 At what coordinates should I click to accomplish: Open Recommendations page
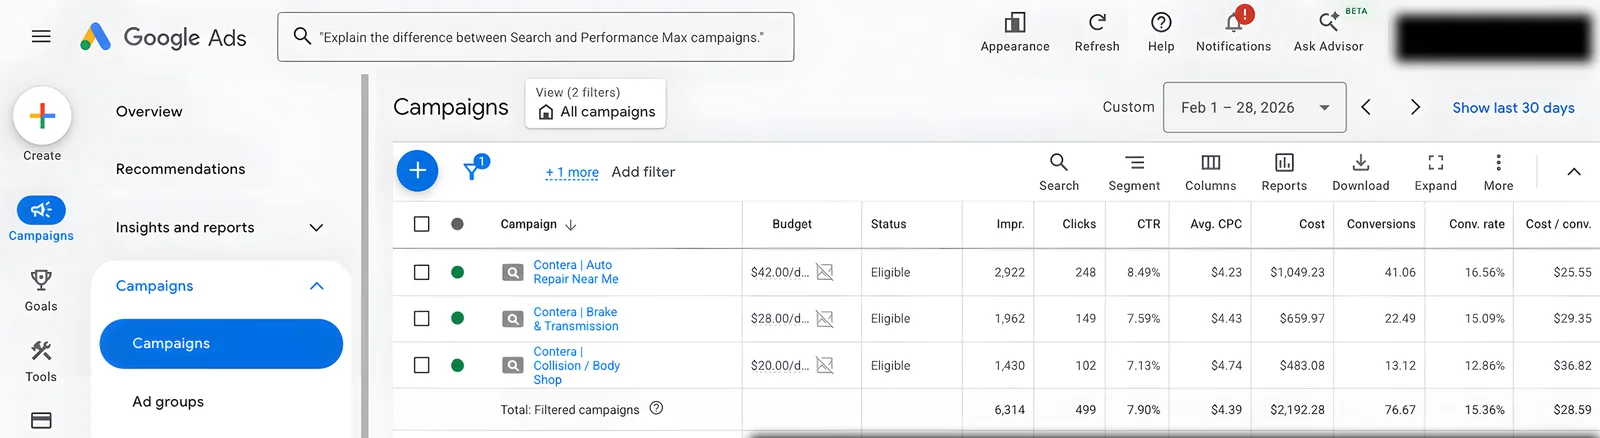pyautogui.click(x=180, y=169)
